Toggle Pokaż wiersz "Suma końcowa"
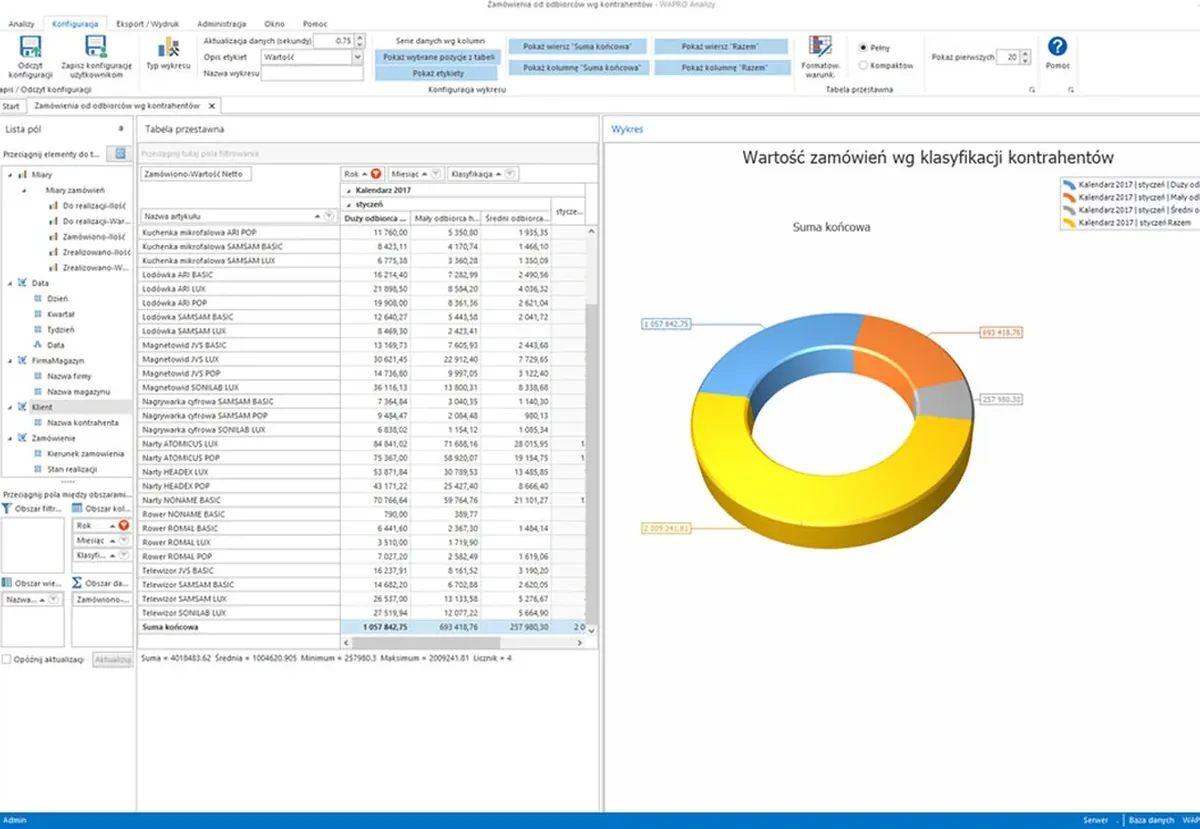 click(578, 46)
